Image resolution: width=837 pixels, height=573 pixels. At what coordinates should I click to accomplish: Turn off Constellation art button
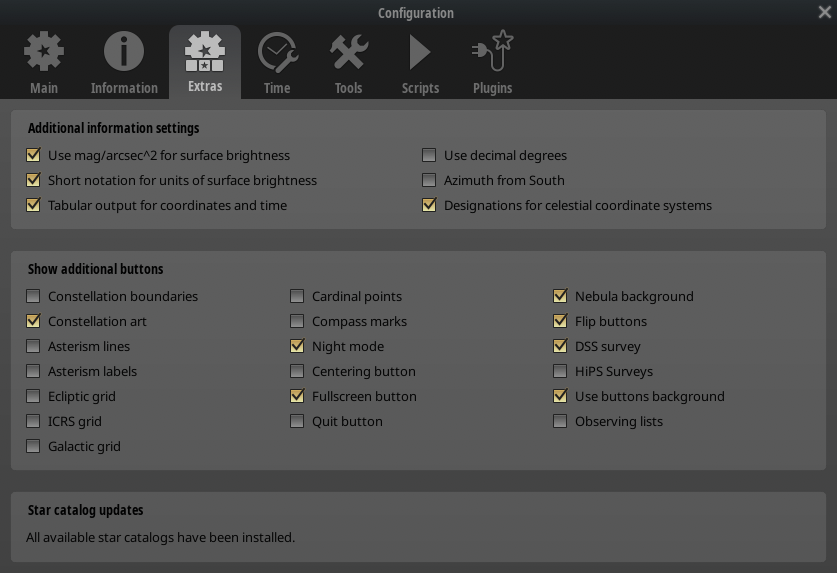click(x=34, y=321)
